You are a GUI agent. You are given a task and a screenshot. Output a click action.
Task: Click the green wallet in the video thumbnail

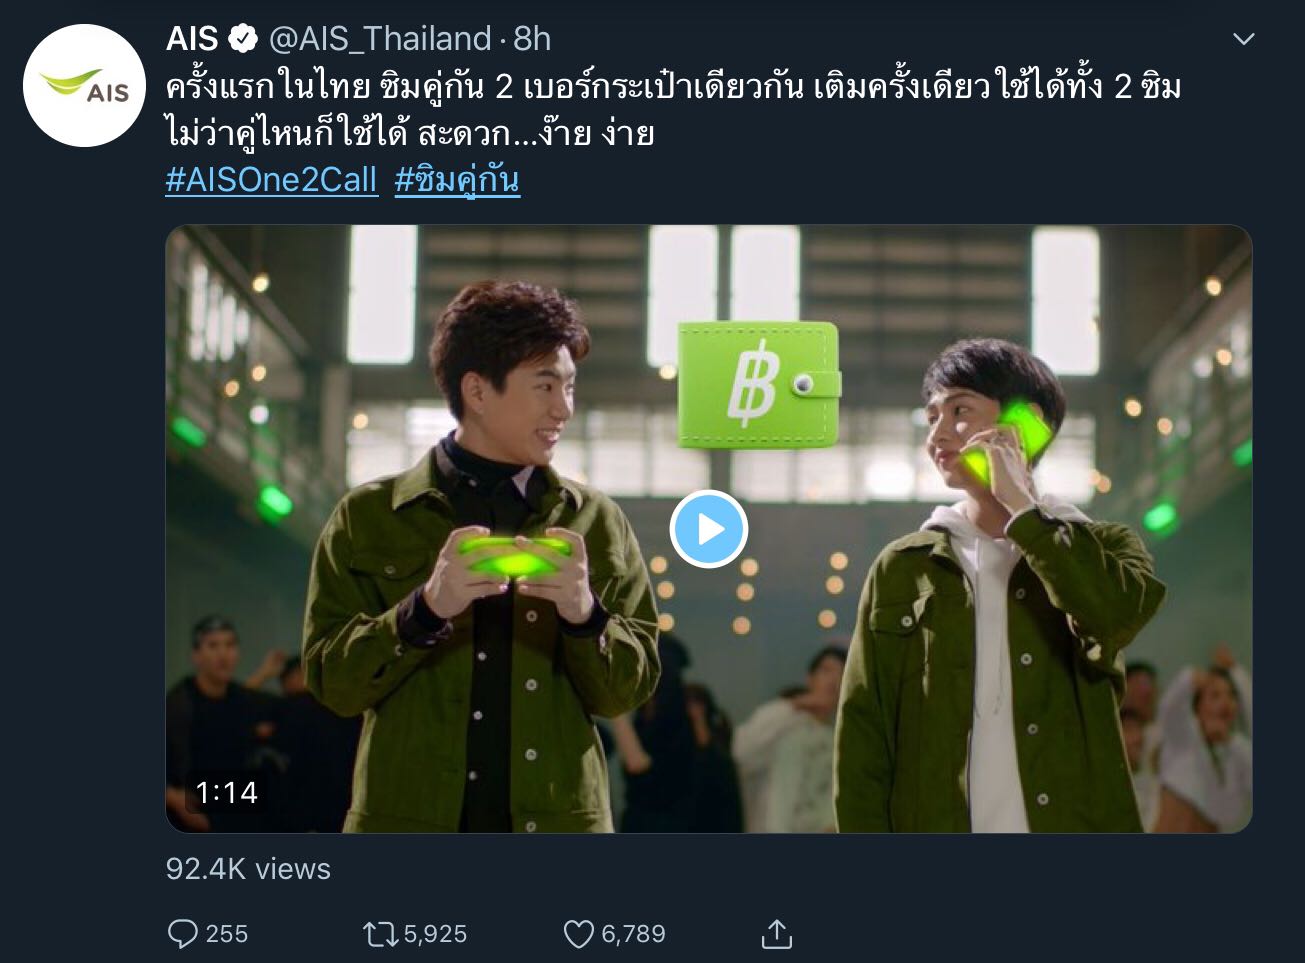pos(759,385)
